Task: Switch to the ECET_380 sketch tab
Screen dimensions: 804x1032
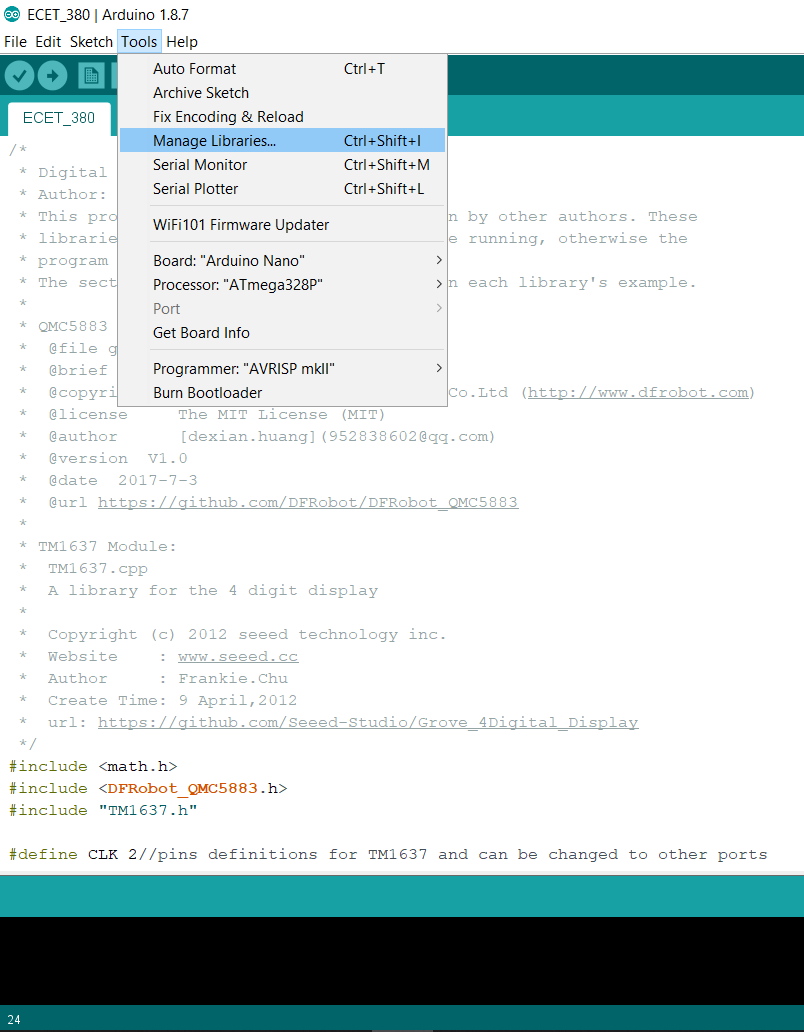Action: (59, 118)
